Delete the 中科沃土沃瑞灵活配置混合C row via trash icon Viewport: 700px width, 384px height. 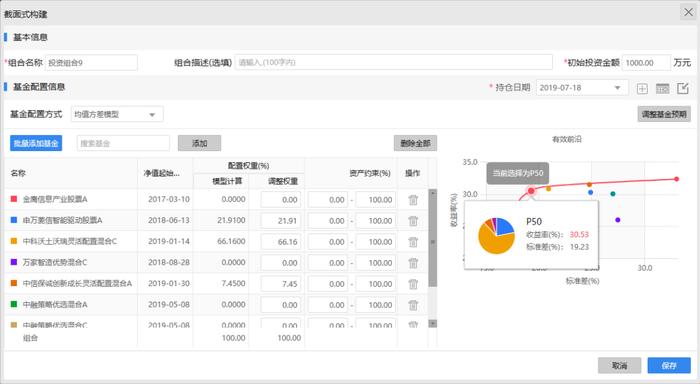[413, 242]
